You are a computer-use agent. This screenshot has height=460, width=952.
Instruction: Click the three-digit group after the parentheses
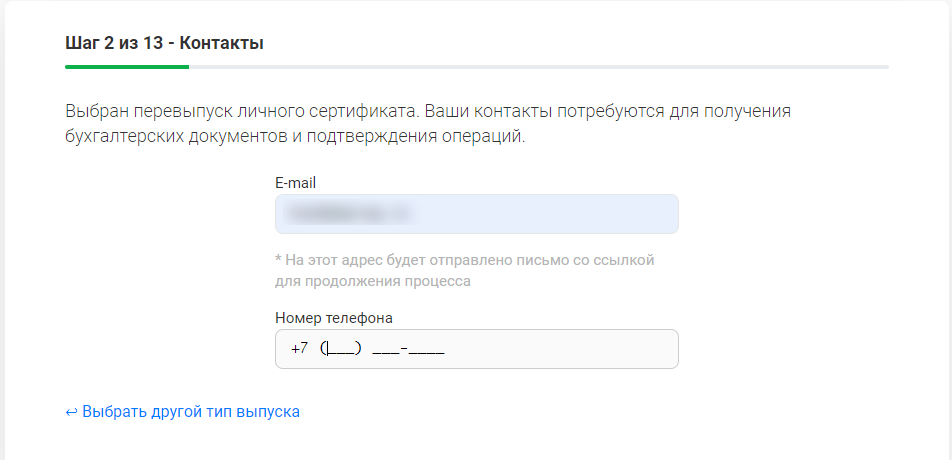tap(385, 349)
